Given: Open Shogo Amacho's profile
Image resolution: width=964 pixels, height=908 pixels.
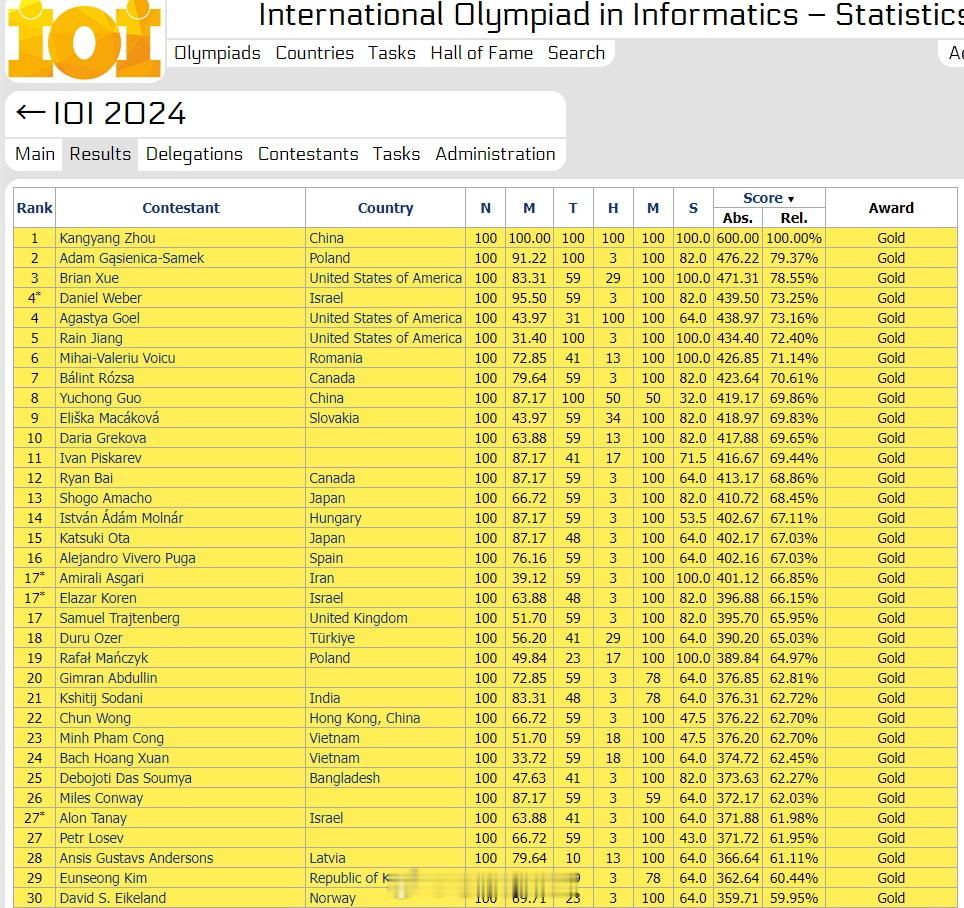Looking at the screenshot, I should 106,498.
